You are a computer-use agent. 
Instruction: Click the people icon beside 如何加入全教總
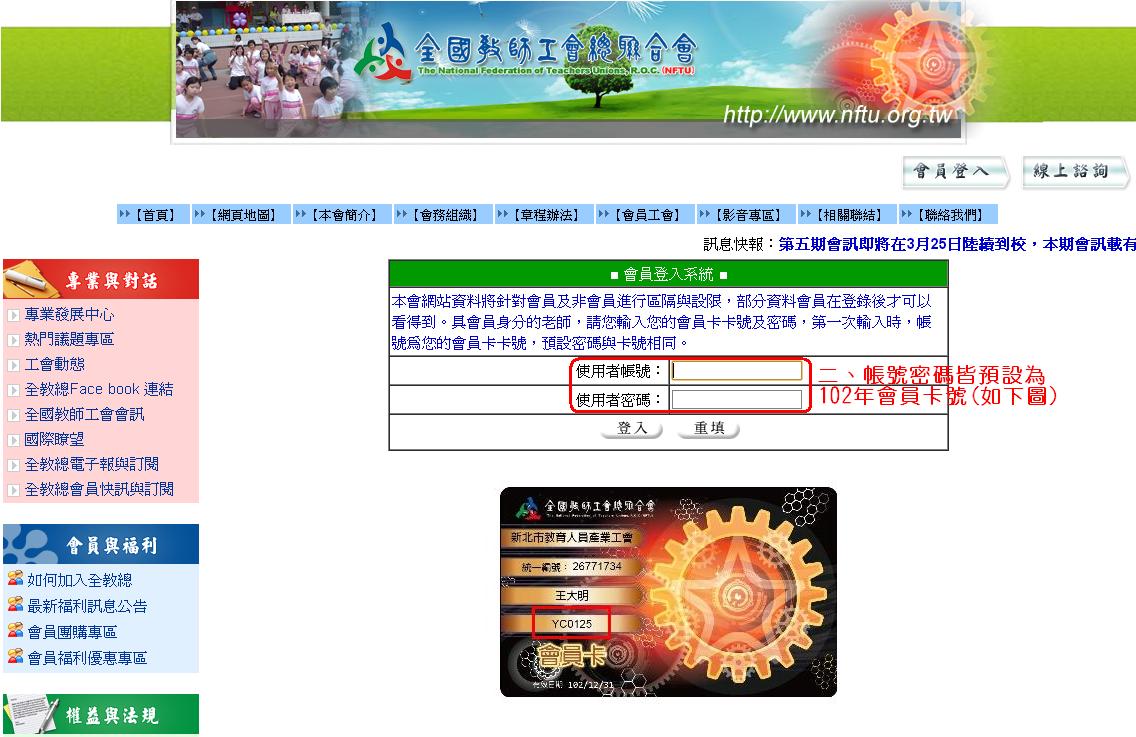pos(15,578)
